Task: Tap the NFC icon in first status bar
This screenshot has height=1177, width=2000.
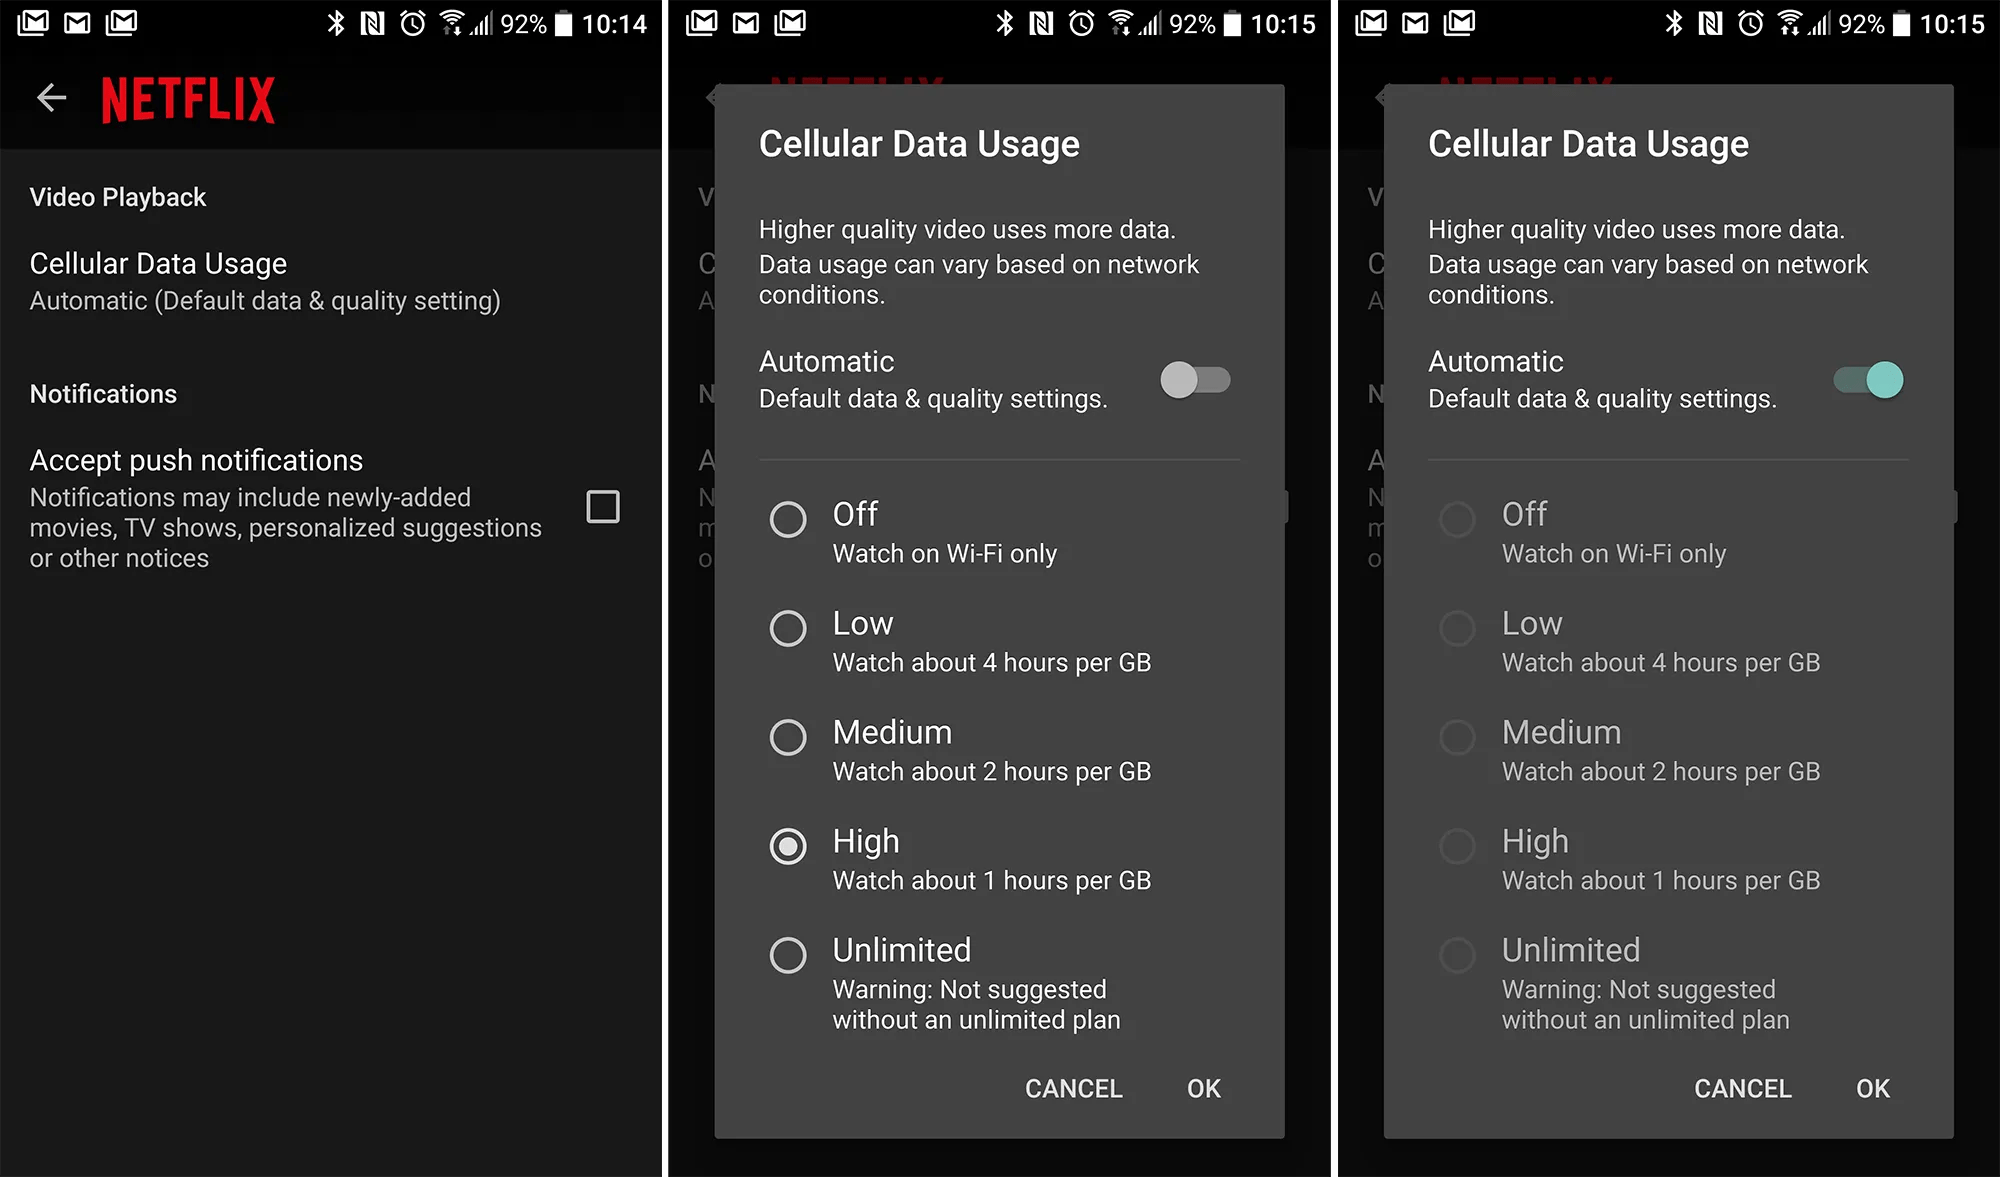Action: [372, 23]
